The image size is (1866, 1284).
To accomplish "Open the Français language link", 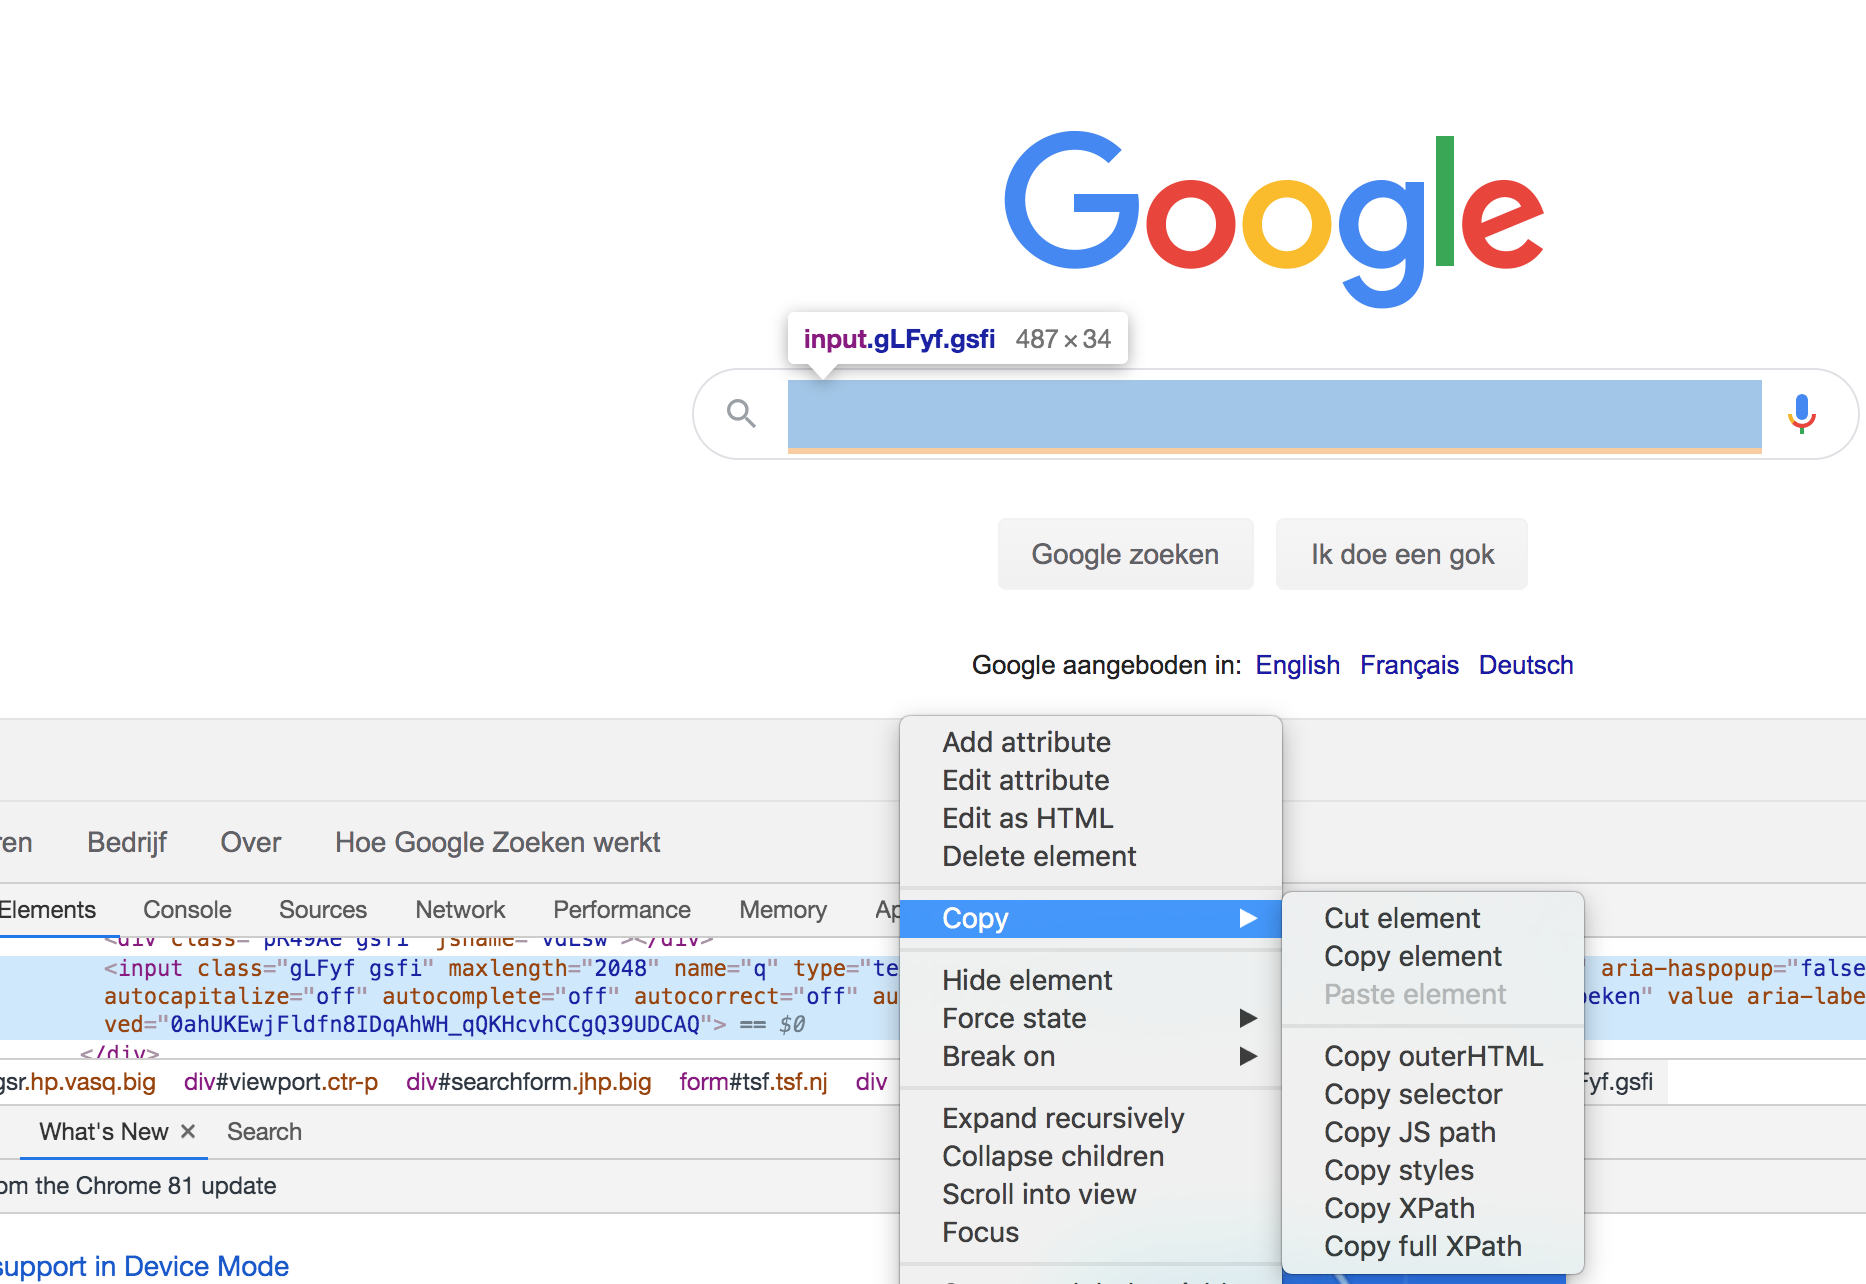I will 1409,665.
